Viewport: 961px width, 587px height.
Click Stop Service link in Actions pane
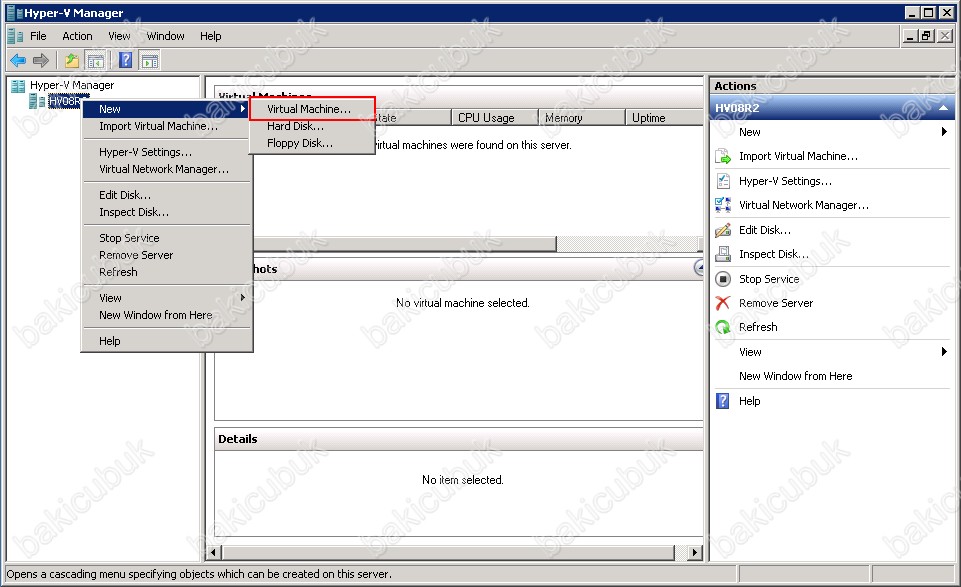[x=769, y=279]
